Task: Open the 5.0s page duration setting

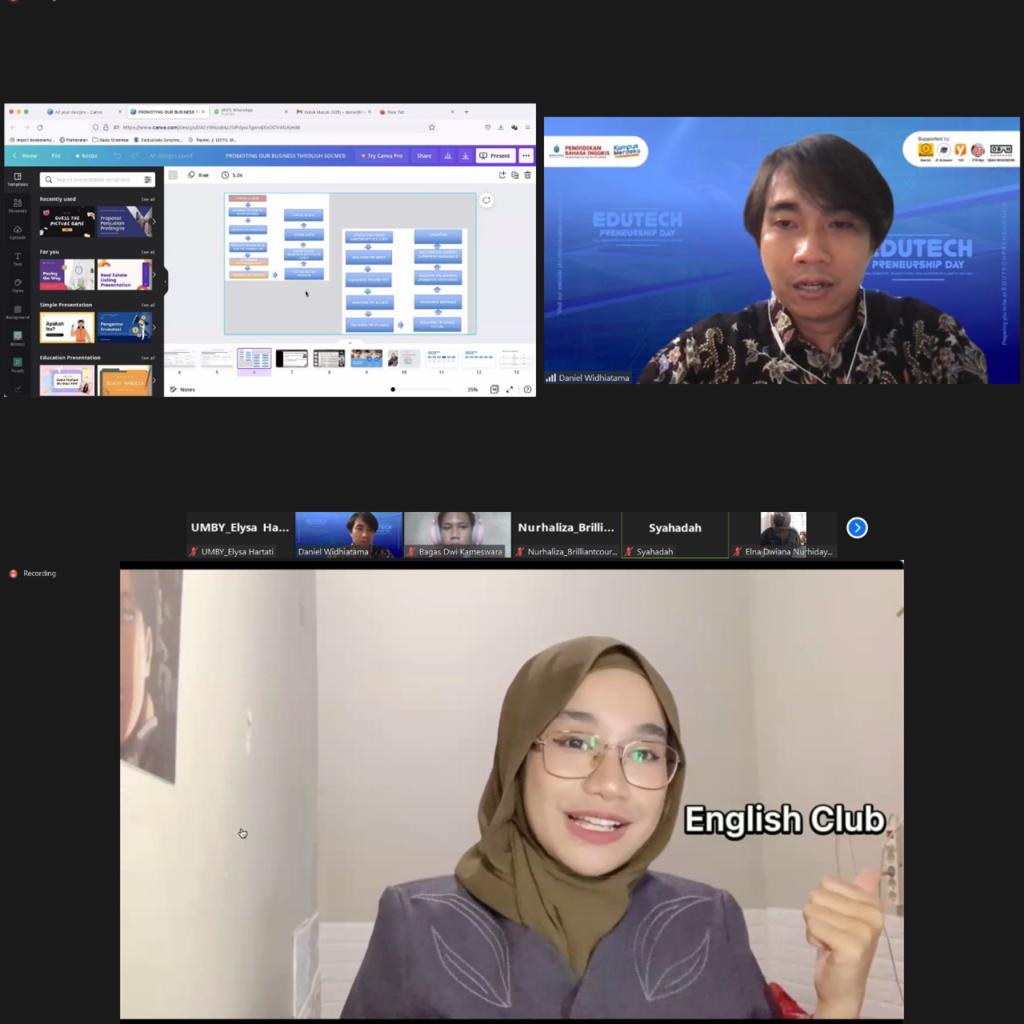Action: pos(232,175)
